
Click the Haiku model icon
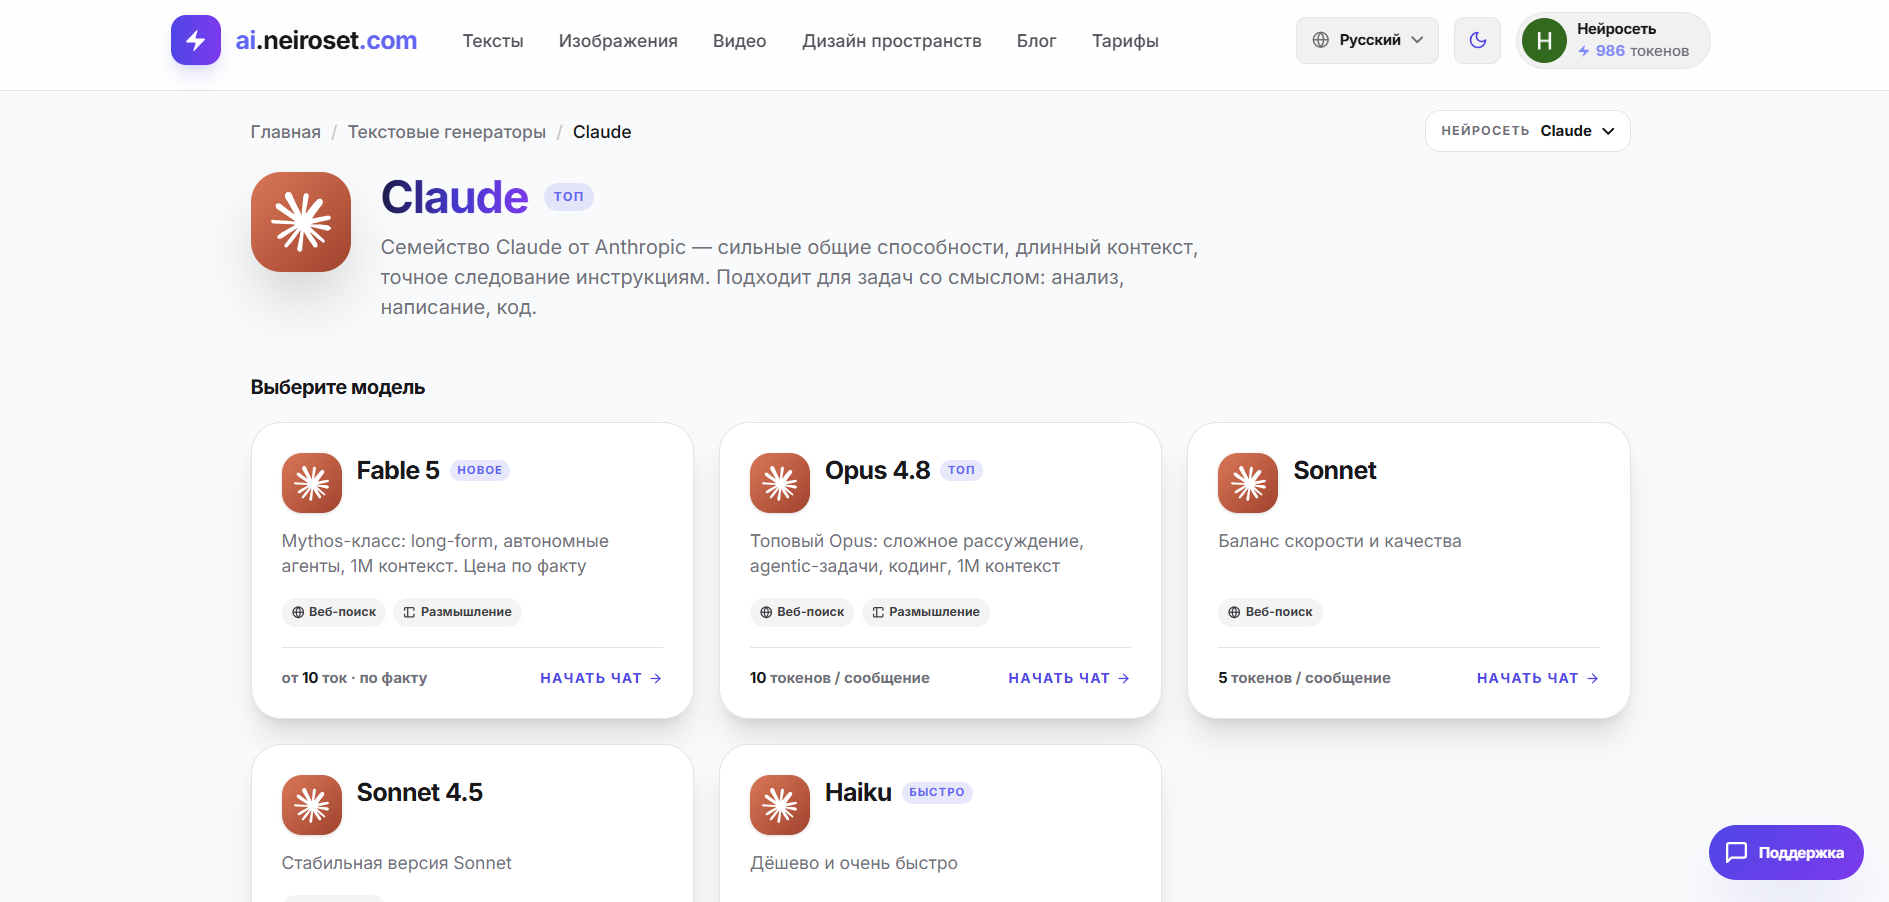(x=780, y=805)
